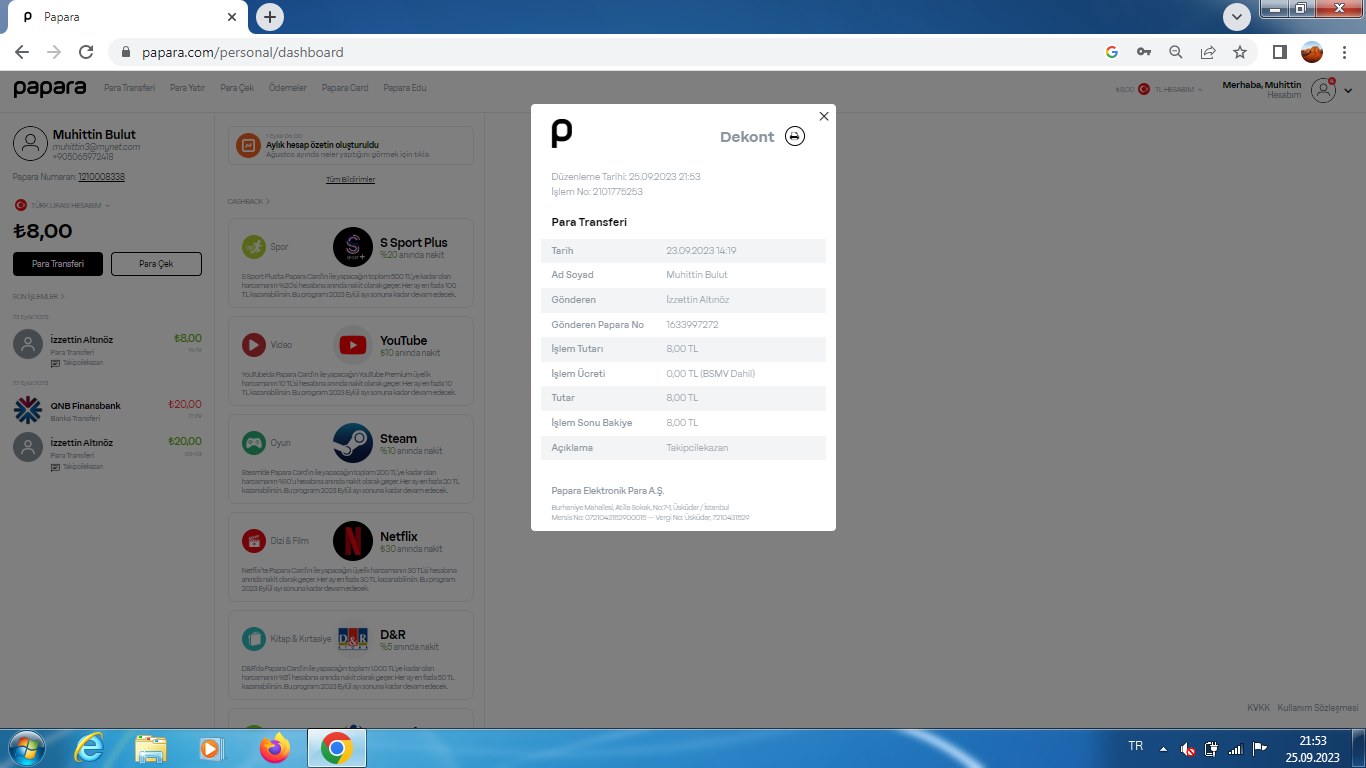Toggle the Chrome side panel
The width and height of the screenshot is (1366, 768).
(1279, 52)
